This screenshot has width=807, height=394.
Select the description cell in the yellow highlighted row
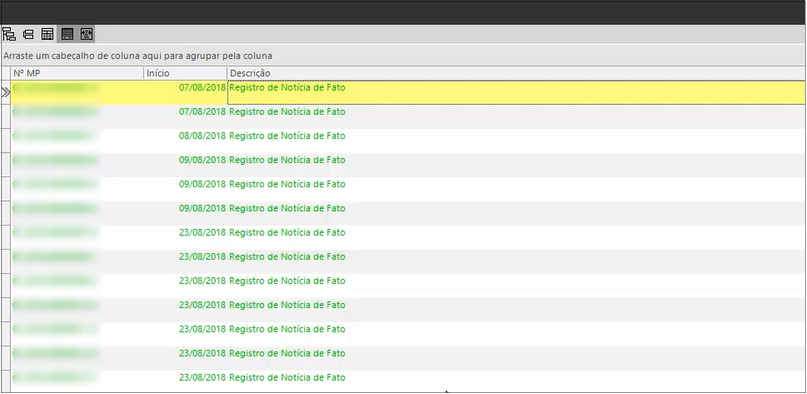tap(517, 93)
